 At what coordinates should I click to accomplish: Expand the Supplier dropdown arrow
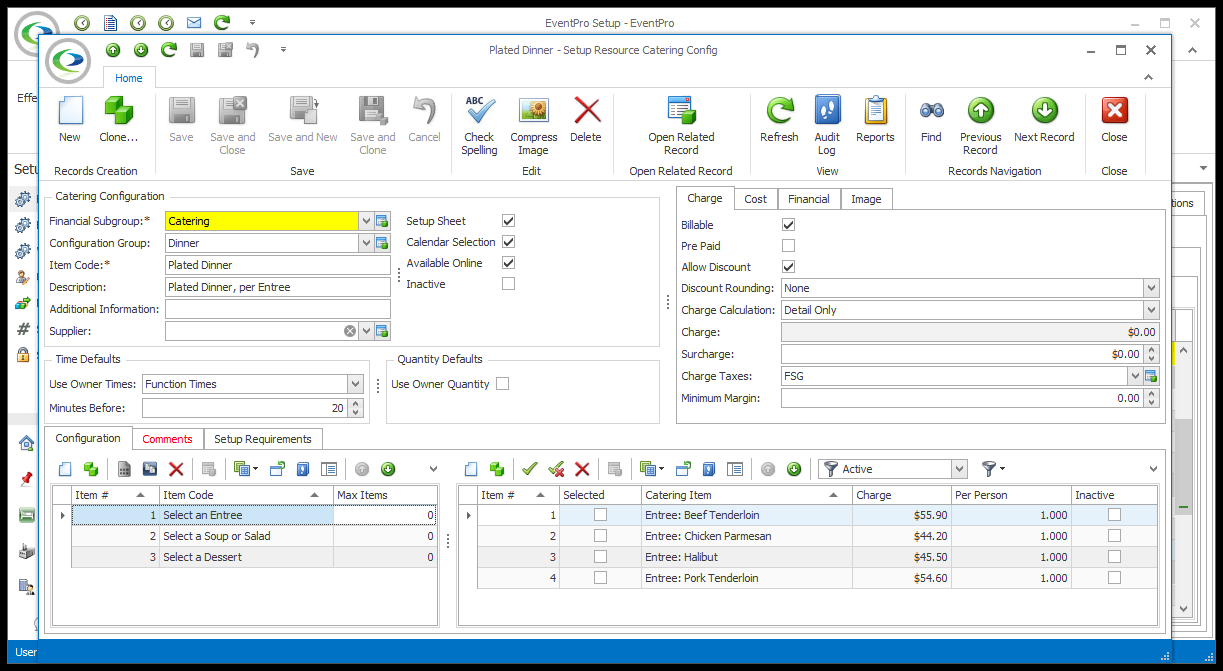tap(366, 331)
